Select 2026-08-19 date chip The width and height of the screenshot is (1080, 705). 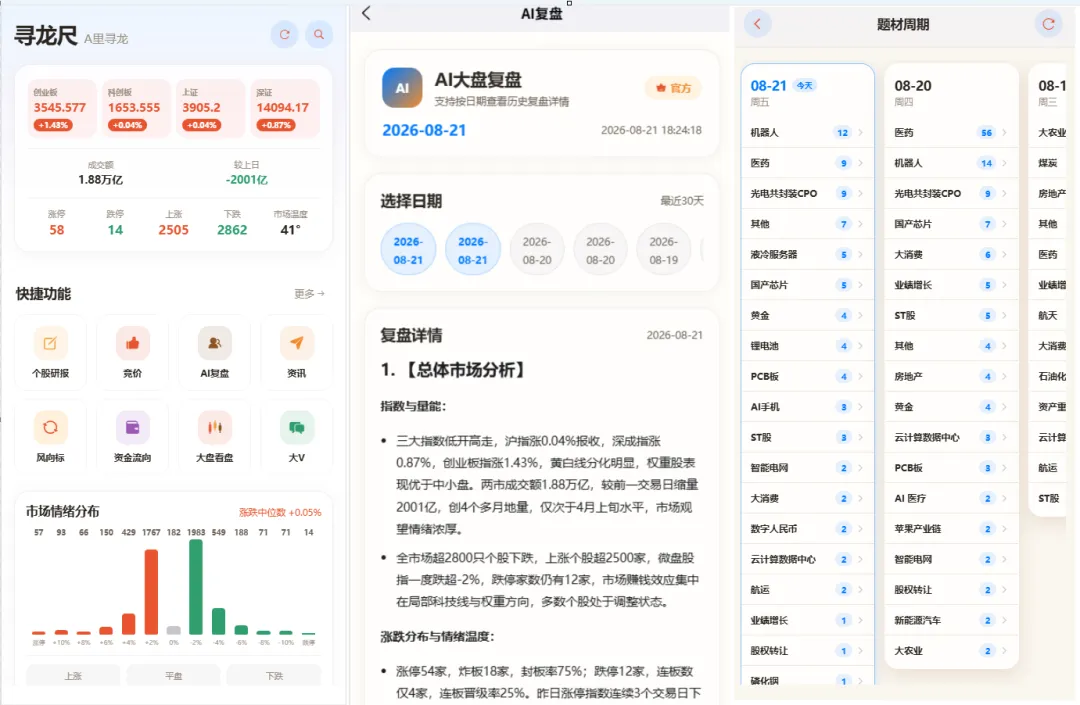pyautogui.click(x=664, y=250)
